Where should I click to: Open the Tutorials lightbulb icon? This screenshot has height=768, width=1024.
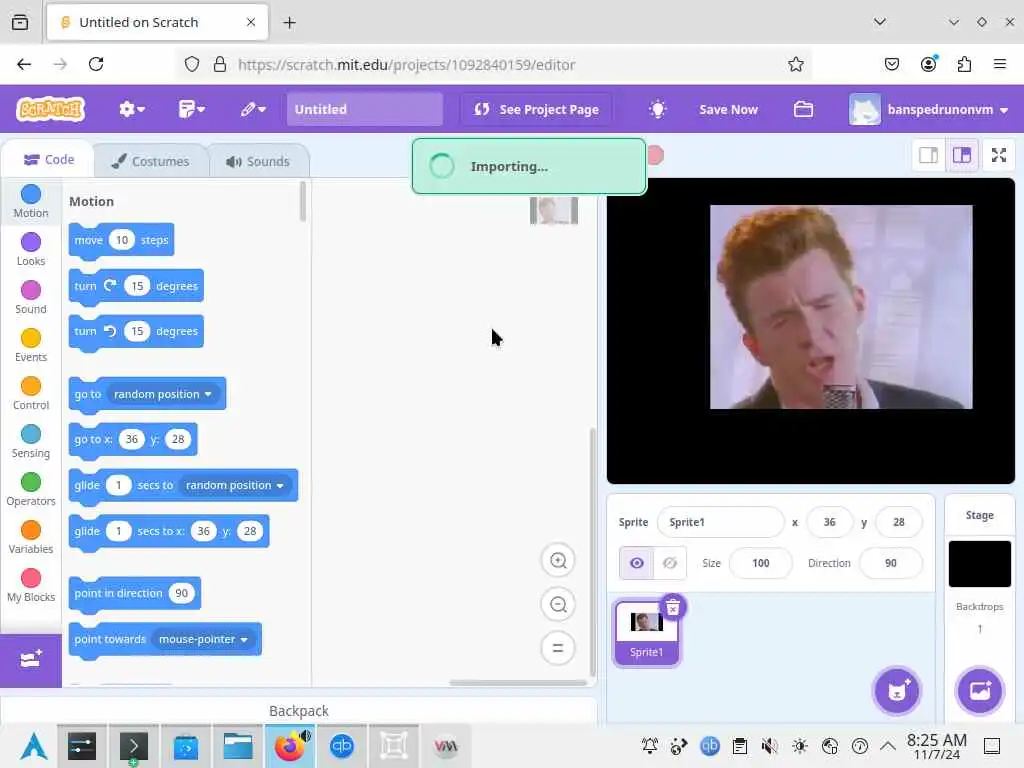pos(657,109)
